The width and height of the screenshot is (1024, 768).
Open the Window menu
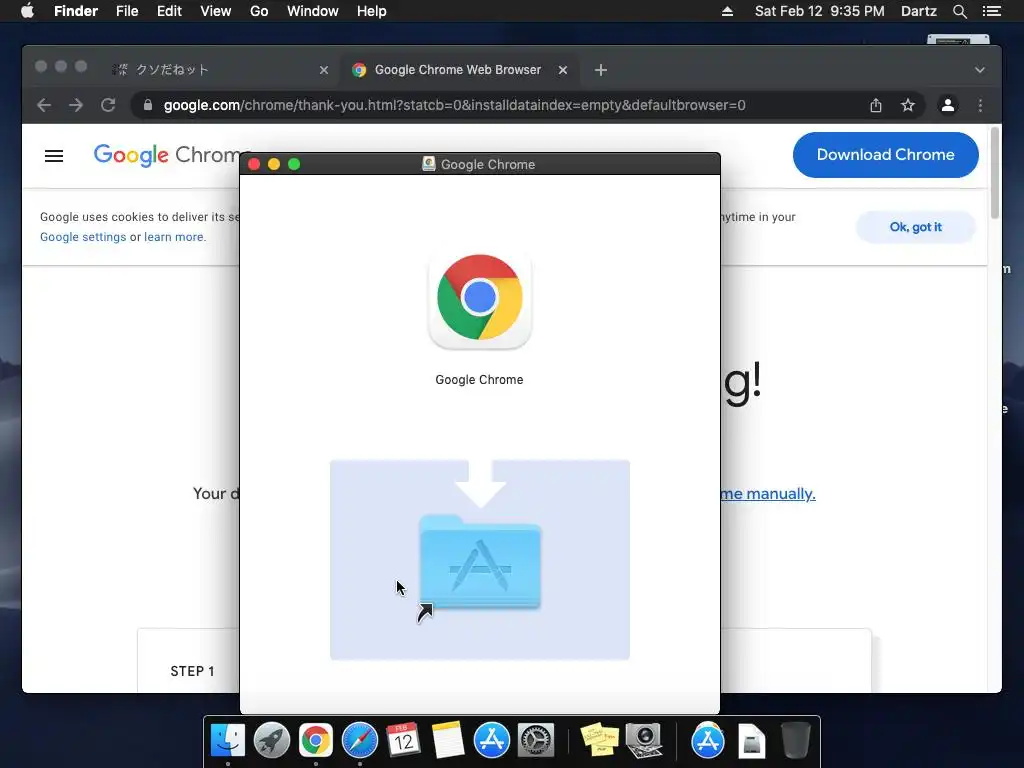(313, 11)
